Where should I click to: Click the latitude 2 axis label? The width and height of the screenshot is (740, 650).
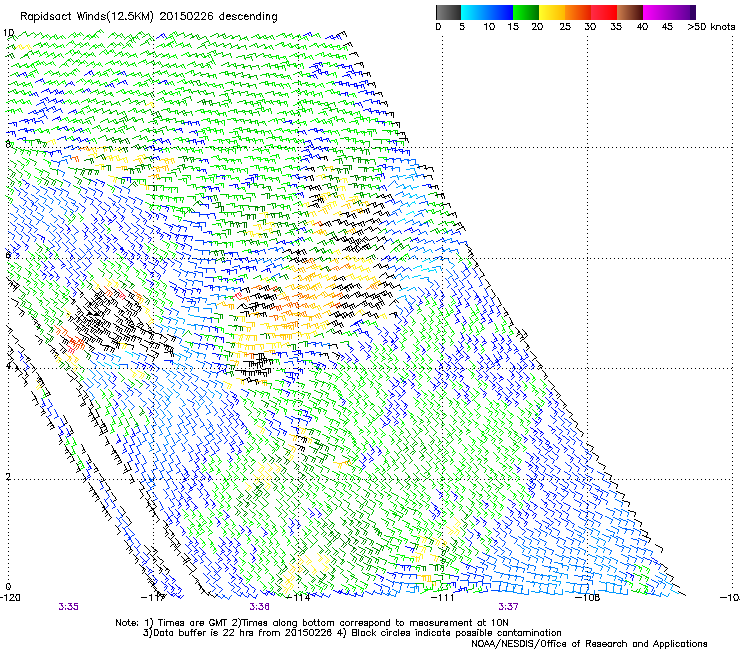point(8,477)
